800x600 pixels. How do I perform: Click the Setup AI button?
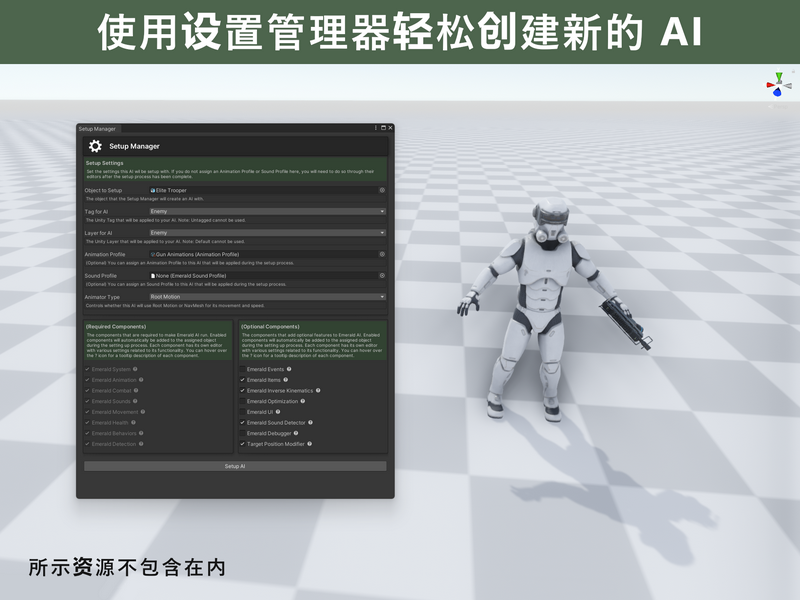click(x=235, y=466)
